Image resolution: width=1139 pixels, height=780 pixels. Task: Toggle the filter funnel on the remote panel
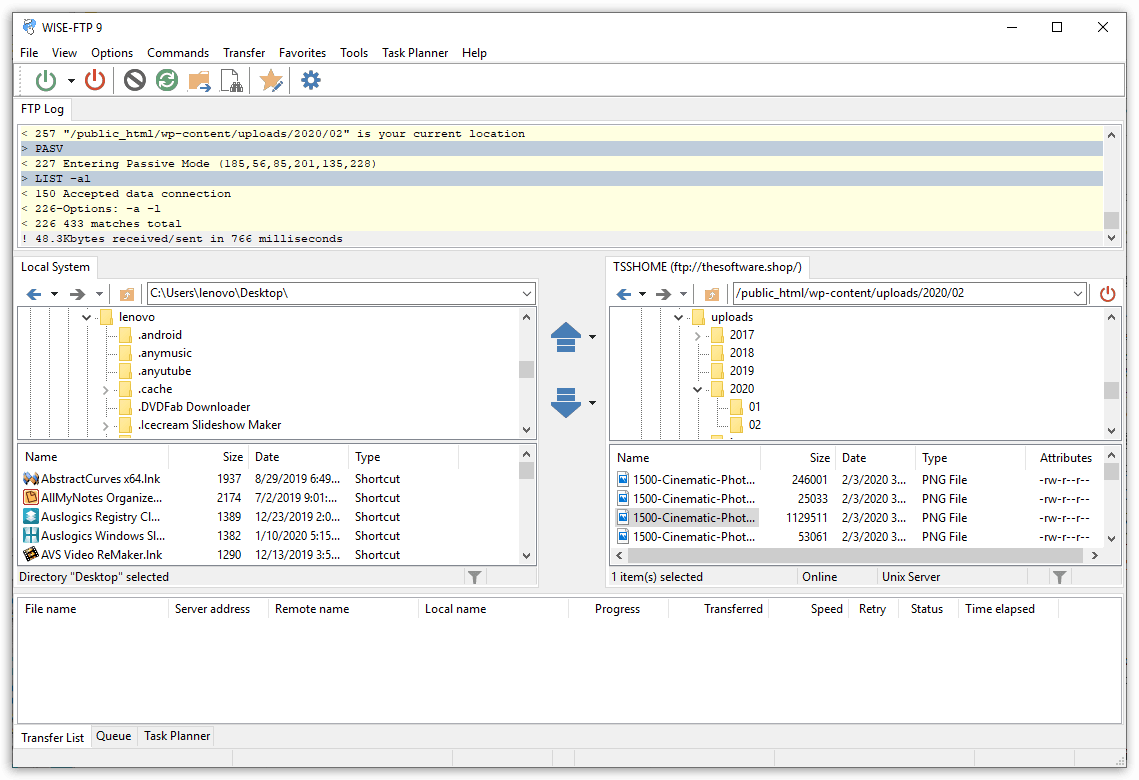click(x=1060, y=576)
